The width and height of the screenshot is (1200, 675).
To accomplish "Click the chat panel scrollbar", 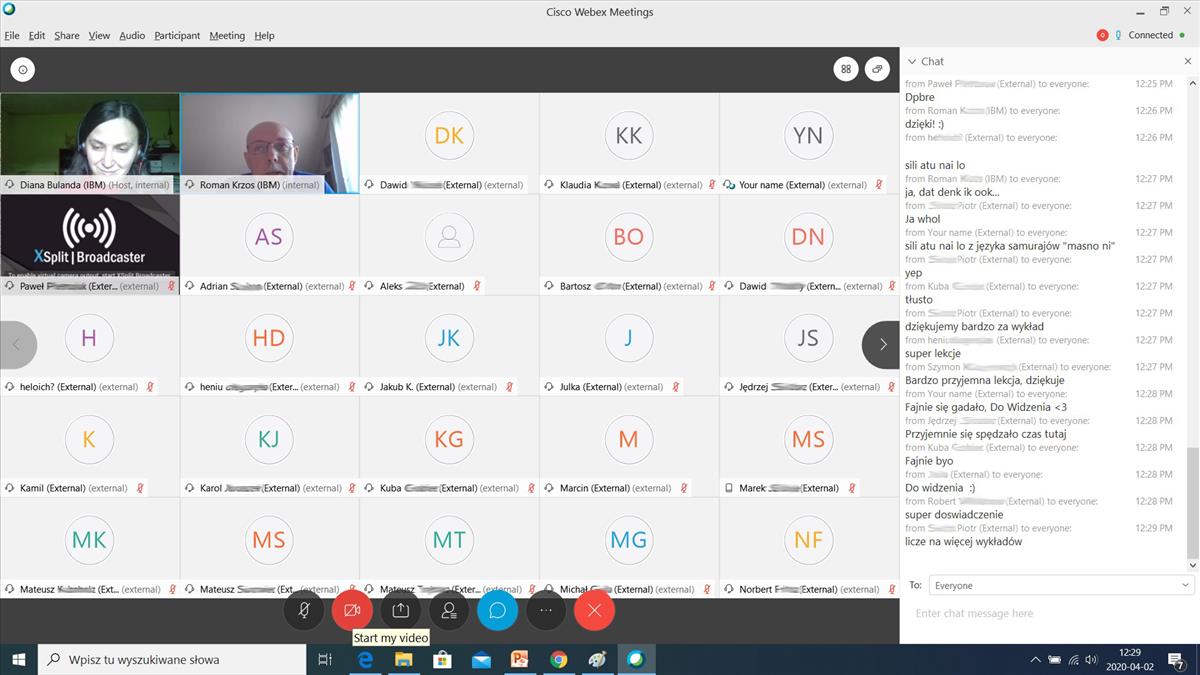I will pos(1191,502).
